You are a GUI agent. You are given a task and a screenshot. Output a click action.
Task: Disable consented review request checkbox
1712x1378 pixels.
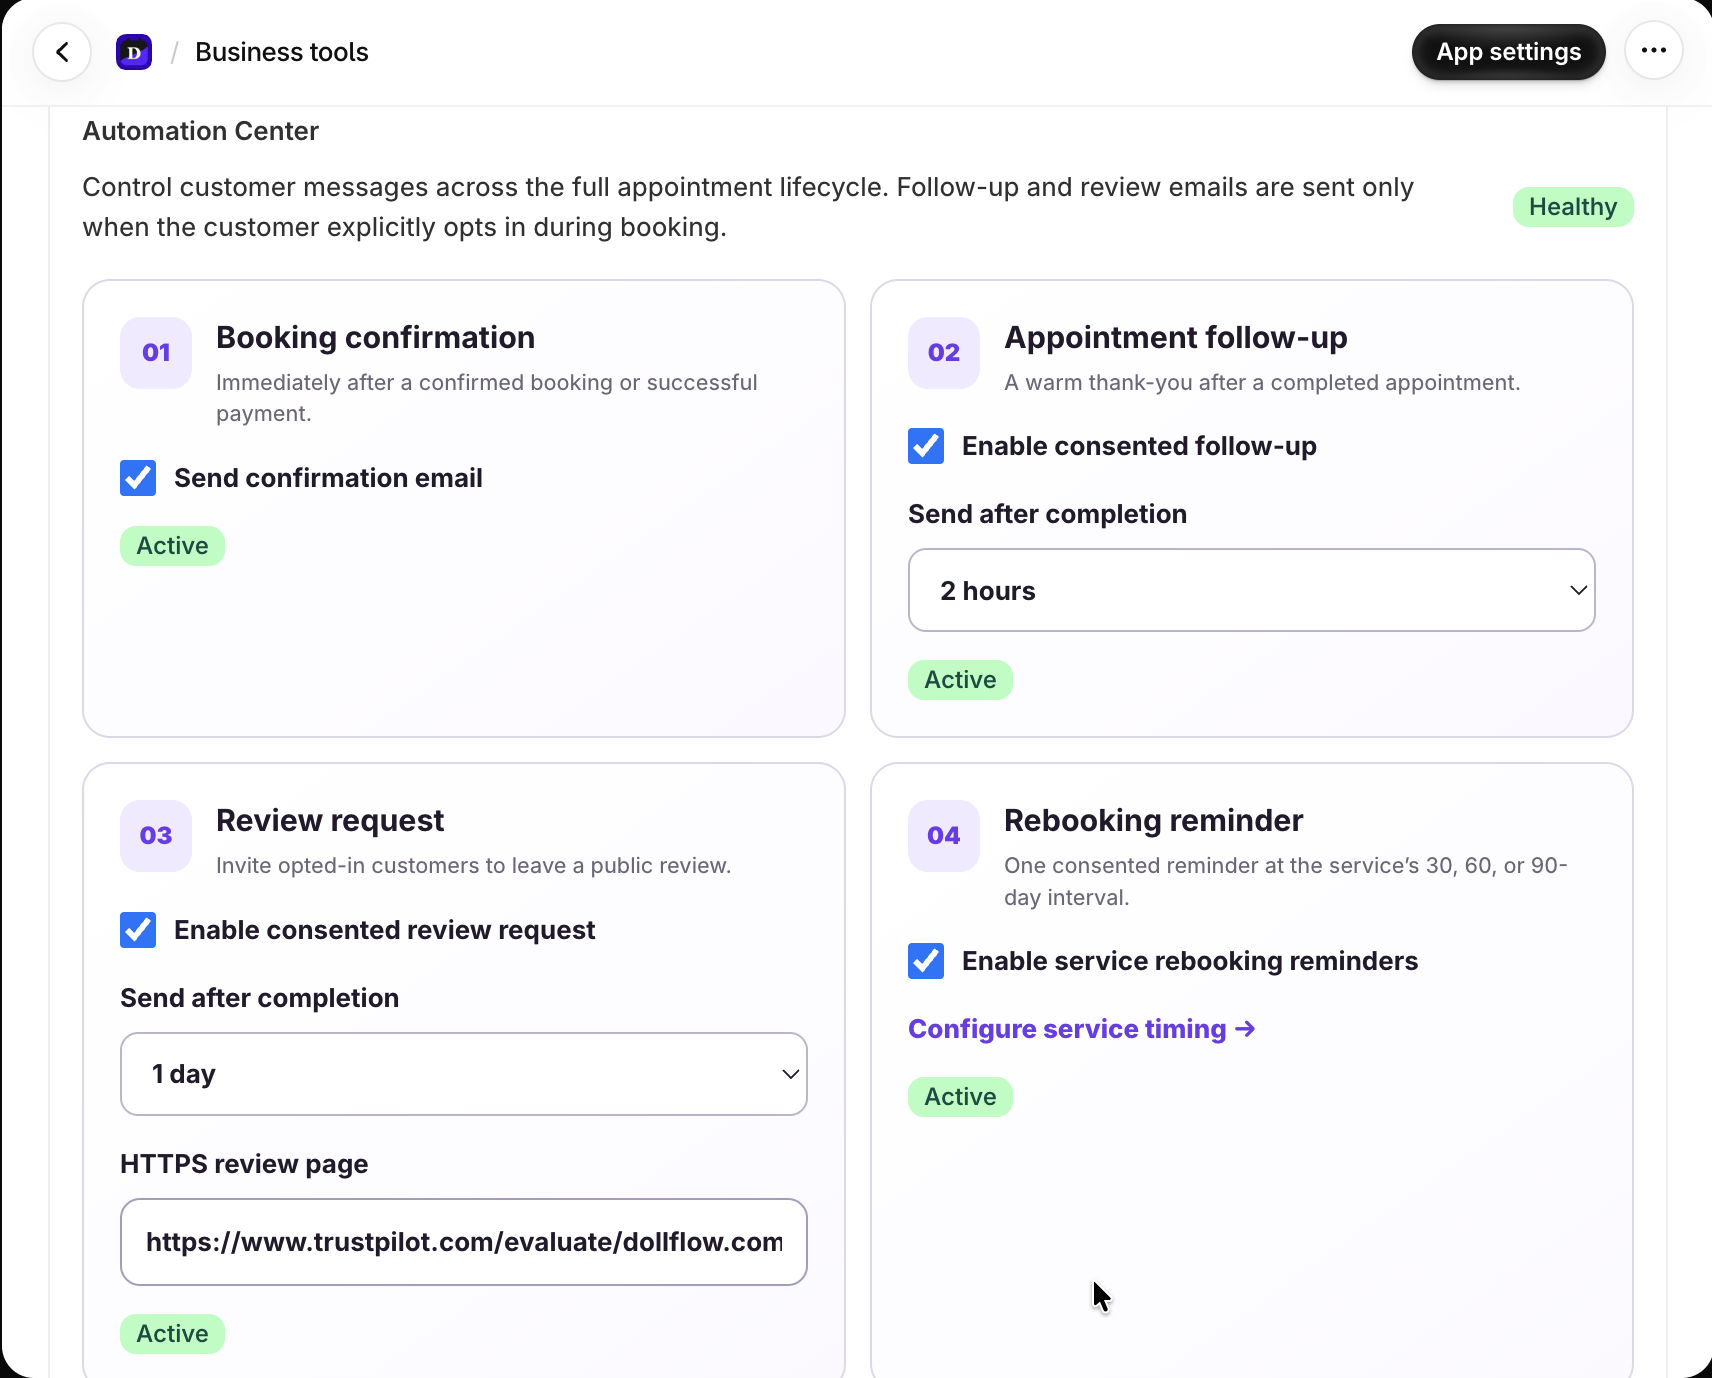click(138, 930)
